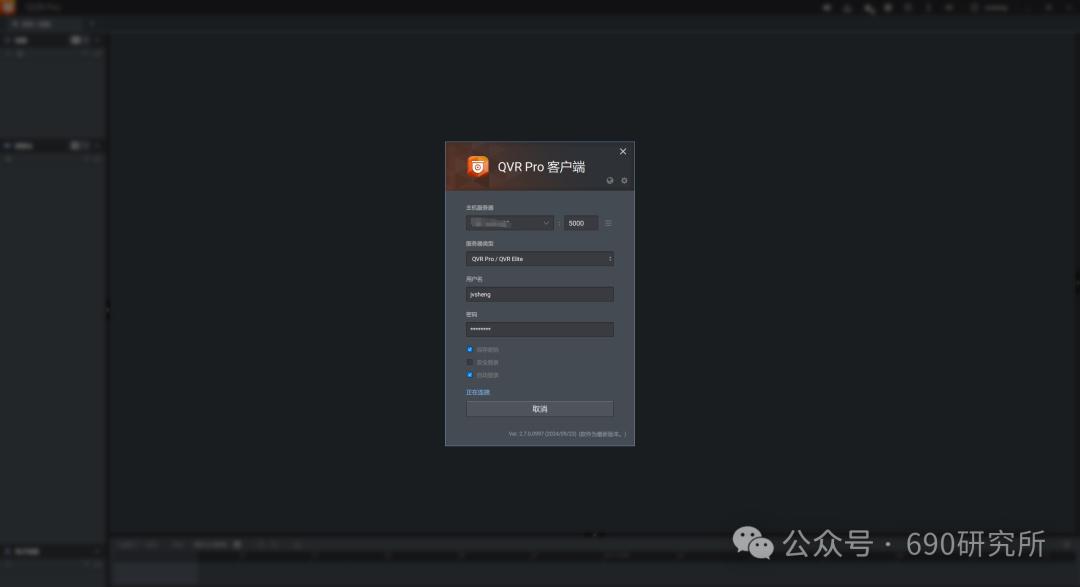Click the 取消 cancel button
Viewport: 1080px width, 587px height.
click(539, 409)
